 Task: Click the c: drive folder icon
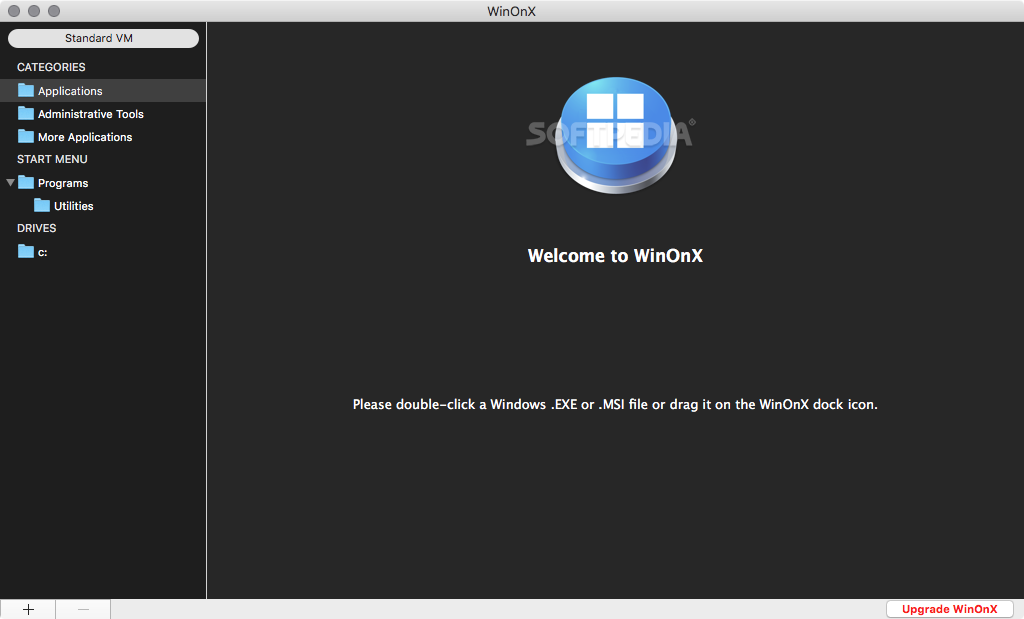pos(25,251)
